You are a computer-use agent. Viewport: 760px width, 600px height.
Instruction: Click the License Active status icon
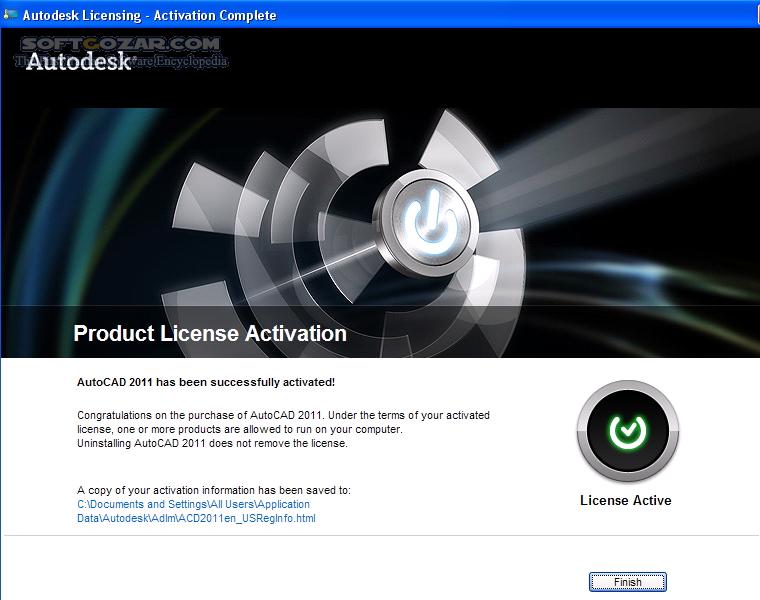click(628, 430)
